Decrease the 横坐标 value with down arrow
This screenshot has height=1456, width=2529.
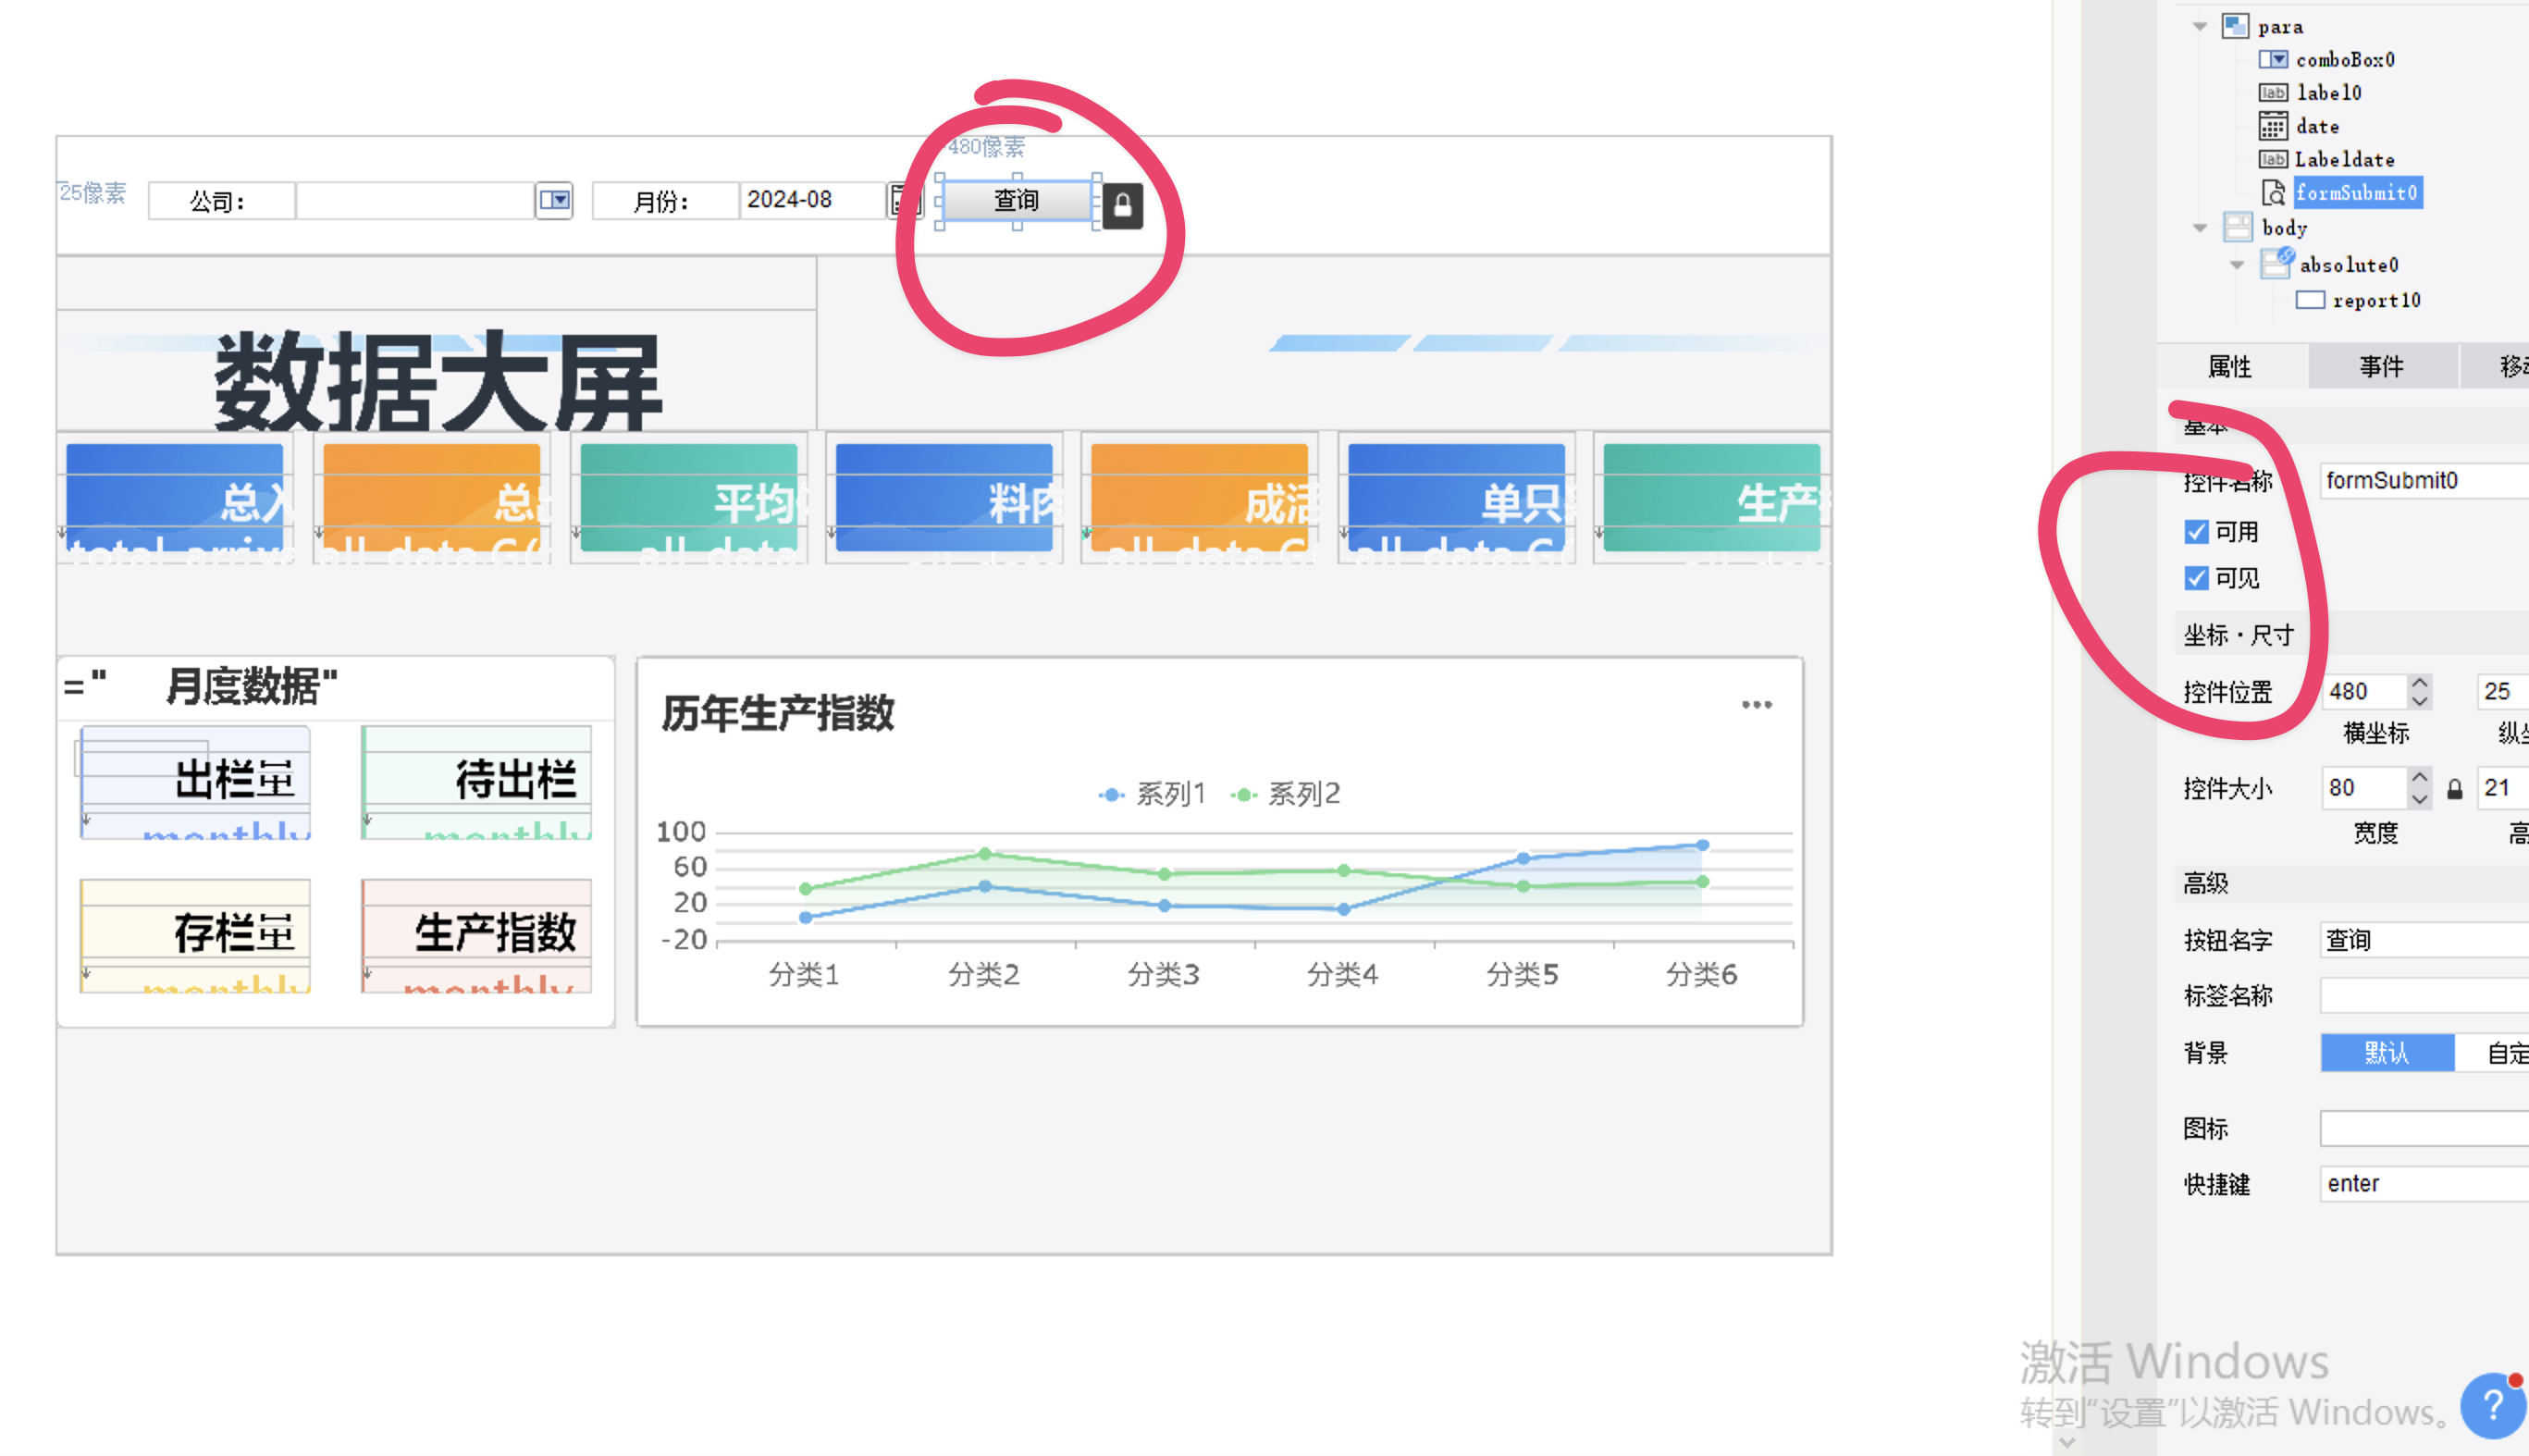2419,701
